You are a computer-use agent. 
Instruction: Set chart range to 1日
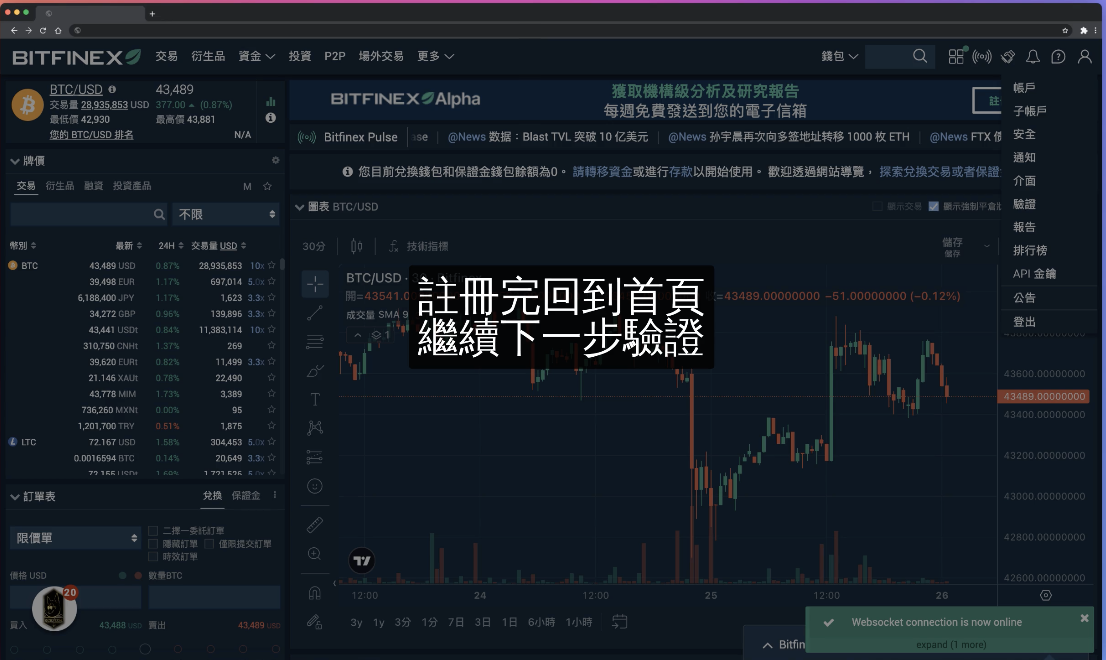tap(509, 622)
